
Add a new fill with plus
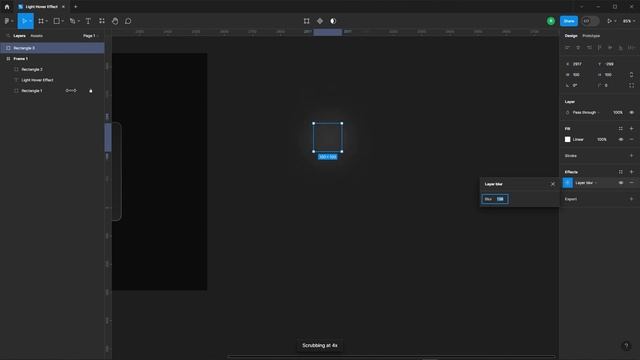tap(631, 129)
